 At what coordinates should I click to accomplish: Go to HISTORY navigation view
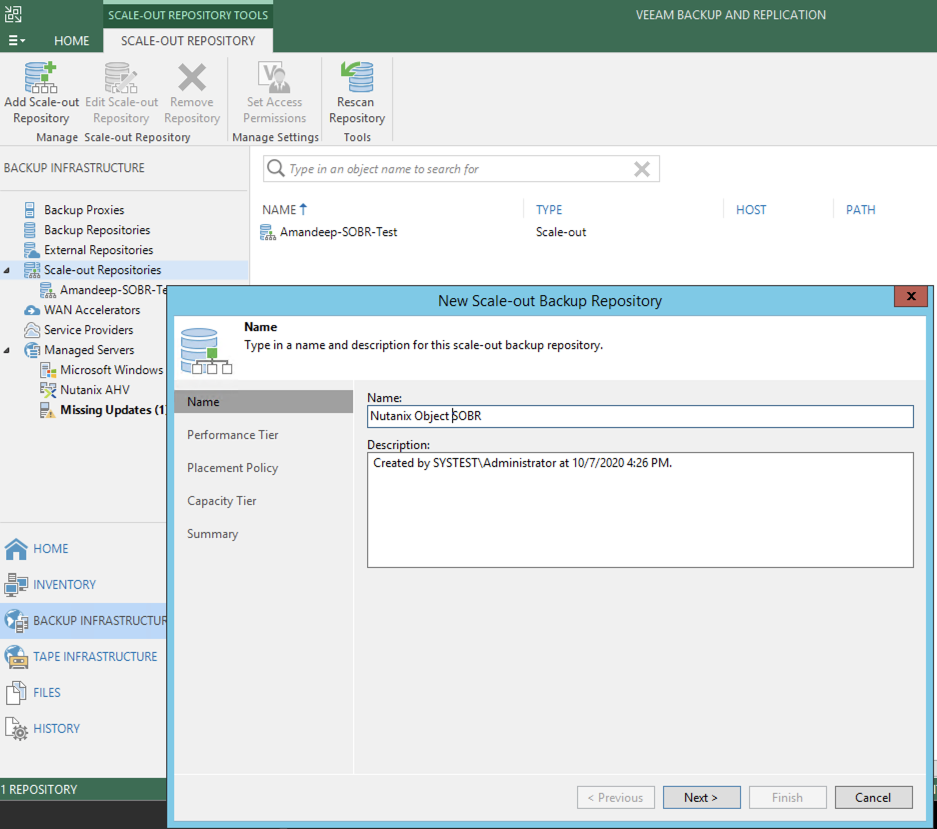click(56, 728)
